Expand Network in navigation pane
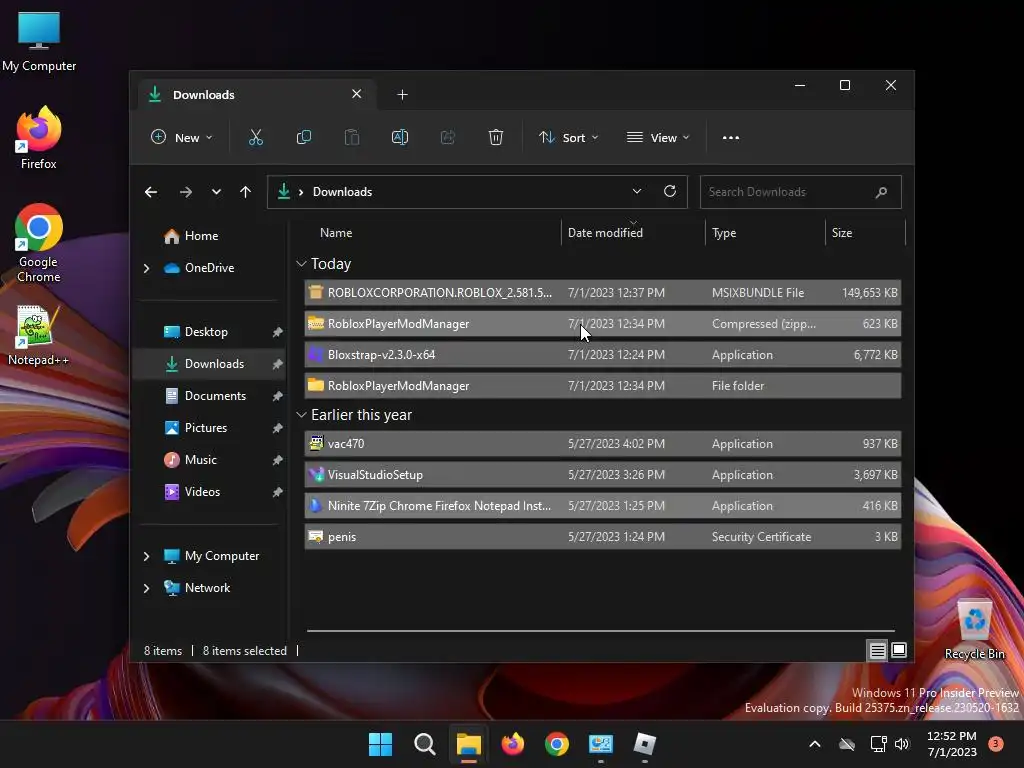 146,588
